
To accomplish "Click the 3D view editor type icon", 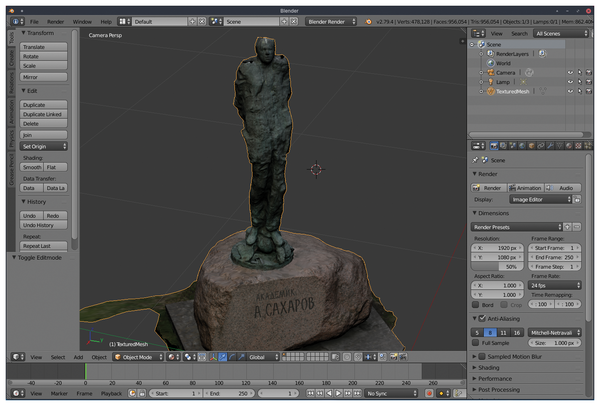I will click(x=17, y=357).
